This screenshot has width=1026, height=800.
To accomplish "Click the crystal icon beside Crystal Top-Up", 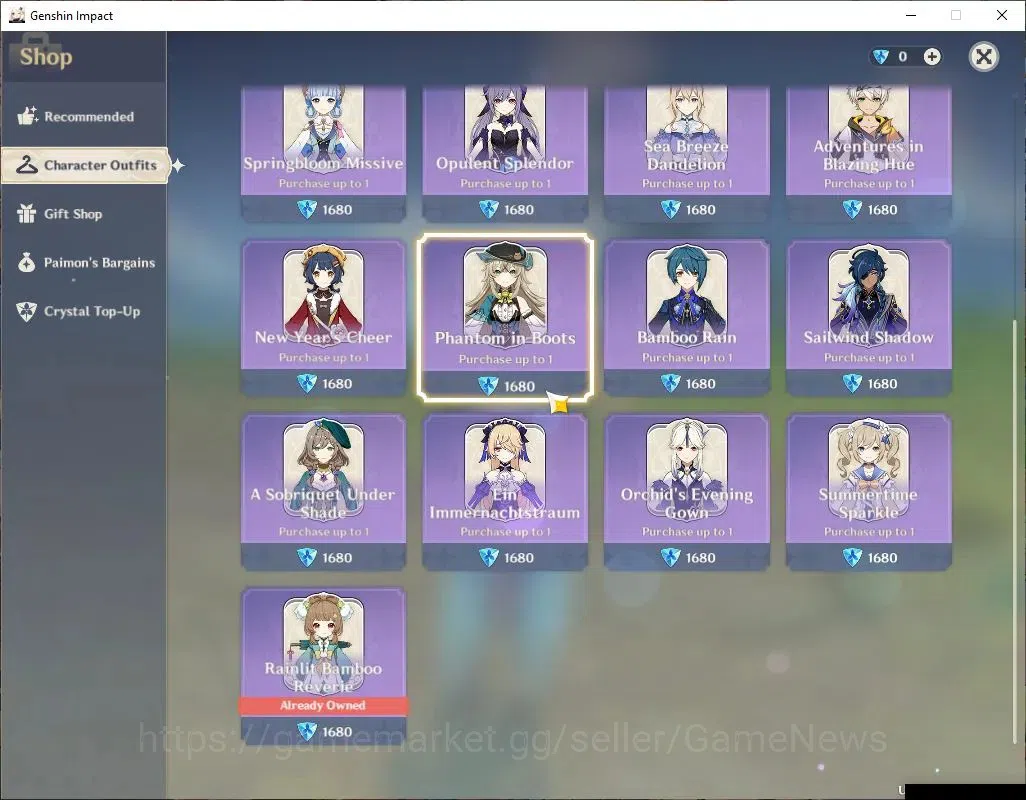I will coord(27,311).
